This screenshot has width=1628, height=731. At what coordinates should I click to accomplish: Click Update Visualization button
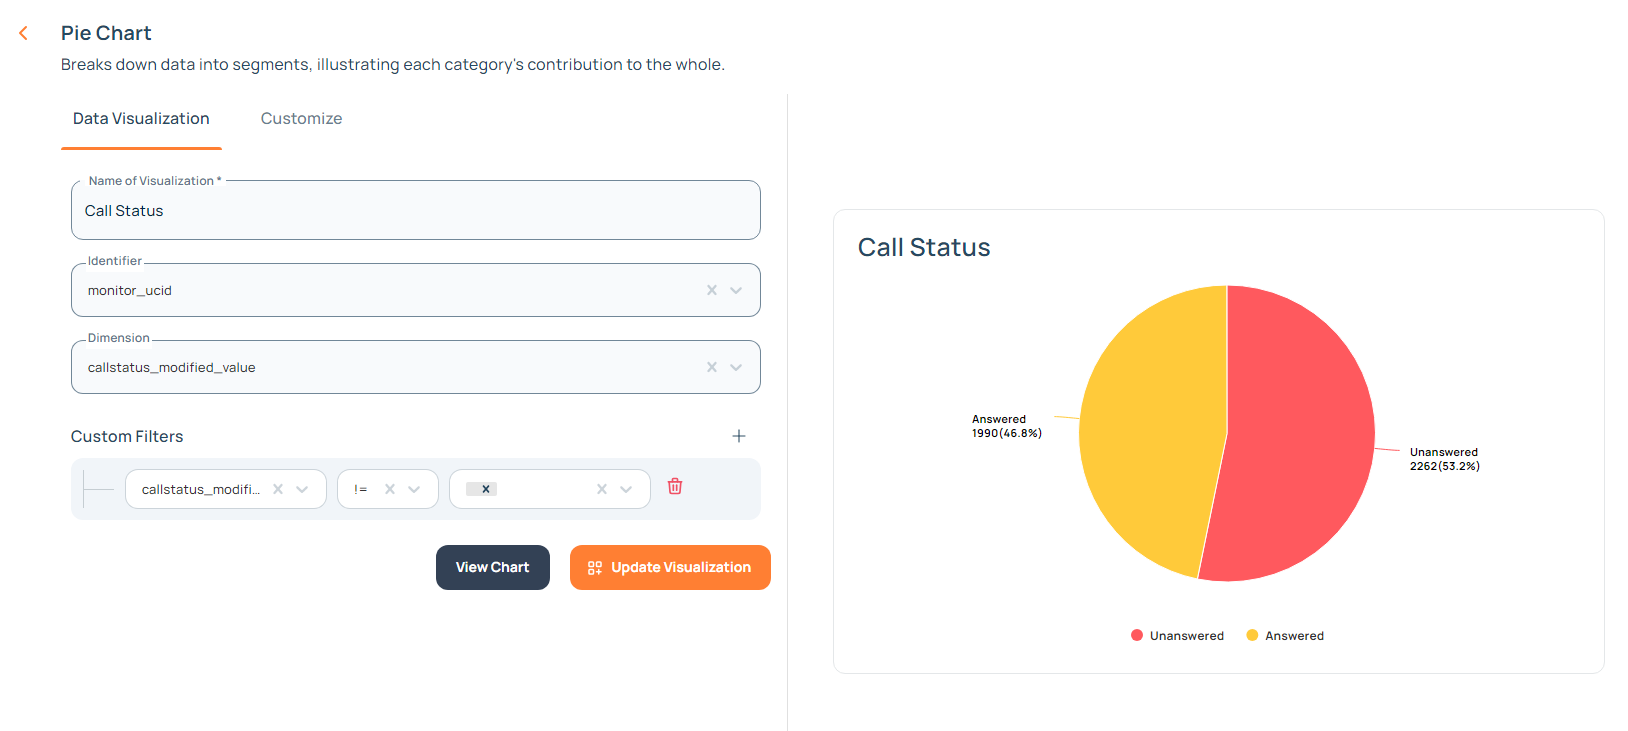(670, 567)
